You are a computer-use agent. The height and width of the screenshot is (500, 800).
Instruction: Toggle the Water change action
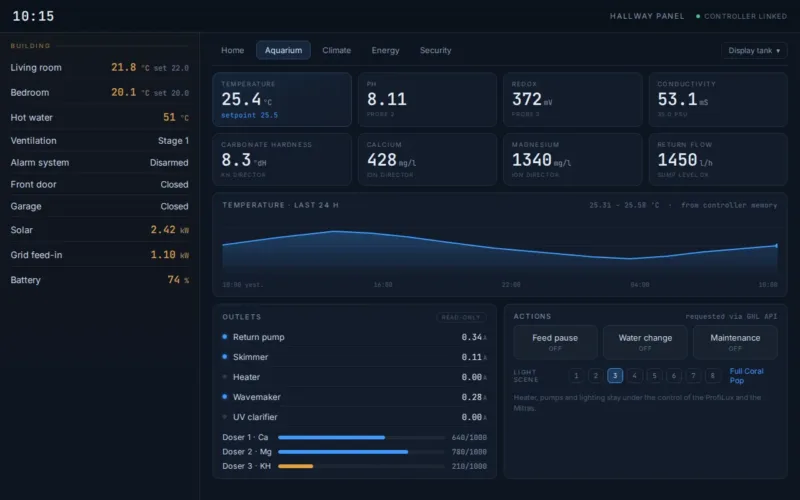[x=645, y=342]
